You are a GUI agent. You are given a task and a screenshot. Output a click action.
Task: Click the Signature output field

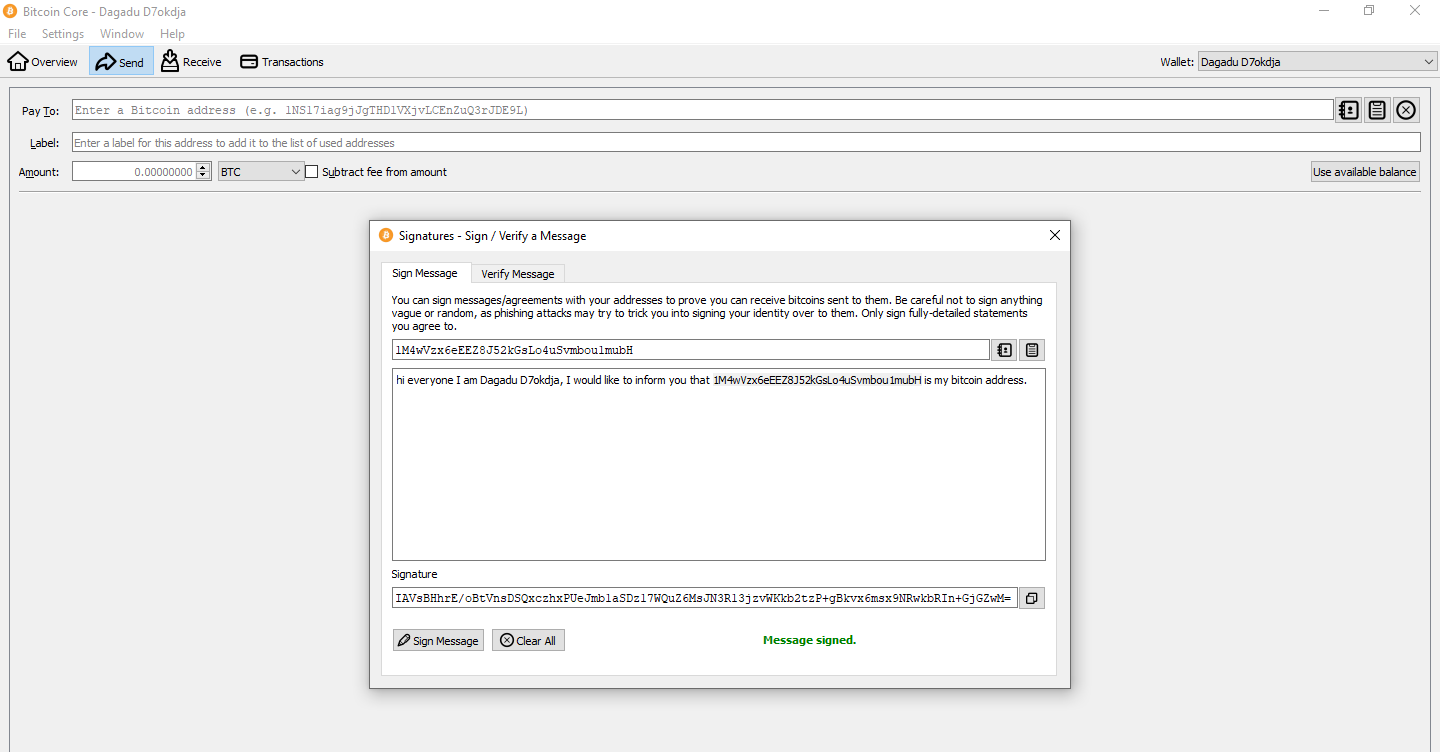click(x=705, y=598)
